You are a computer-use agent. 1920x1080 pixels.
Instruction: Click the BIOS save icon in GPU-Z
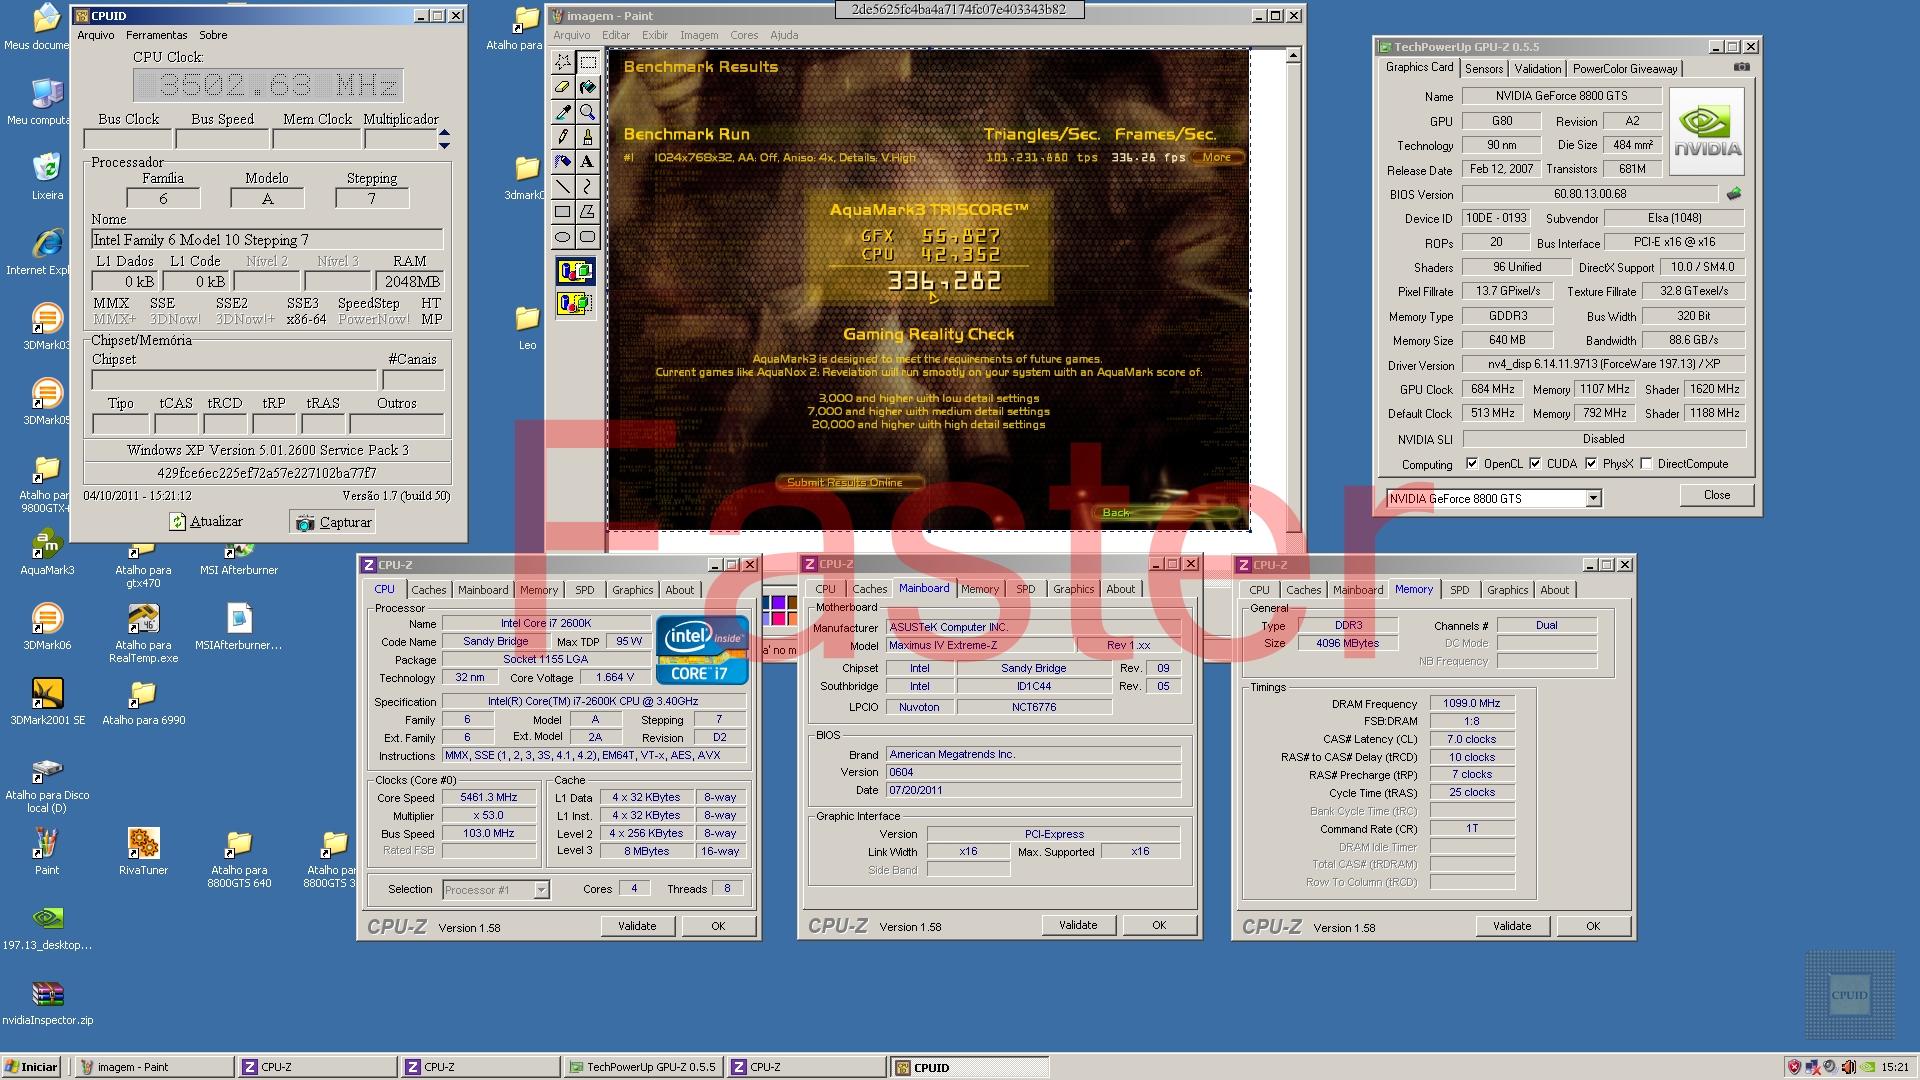[1734, 194]
